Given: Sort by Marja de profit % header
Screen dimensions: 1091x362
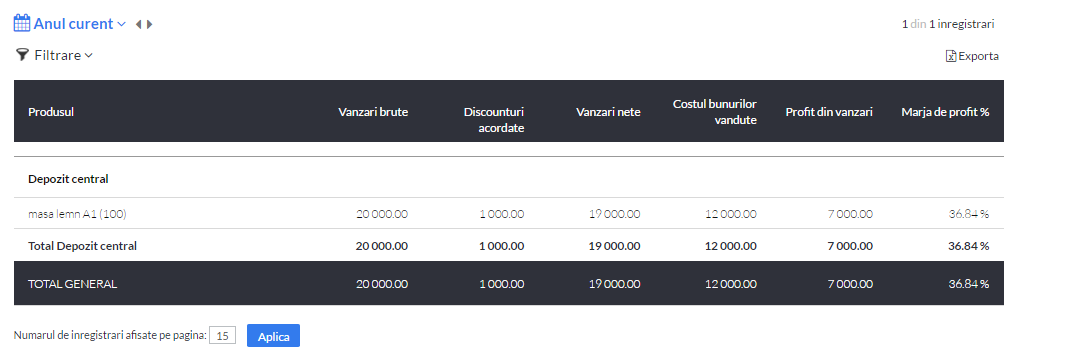Looking at the screenshot, I should point(945,111).
